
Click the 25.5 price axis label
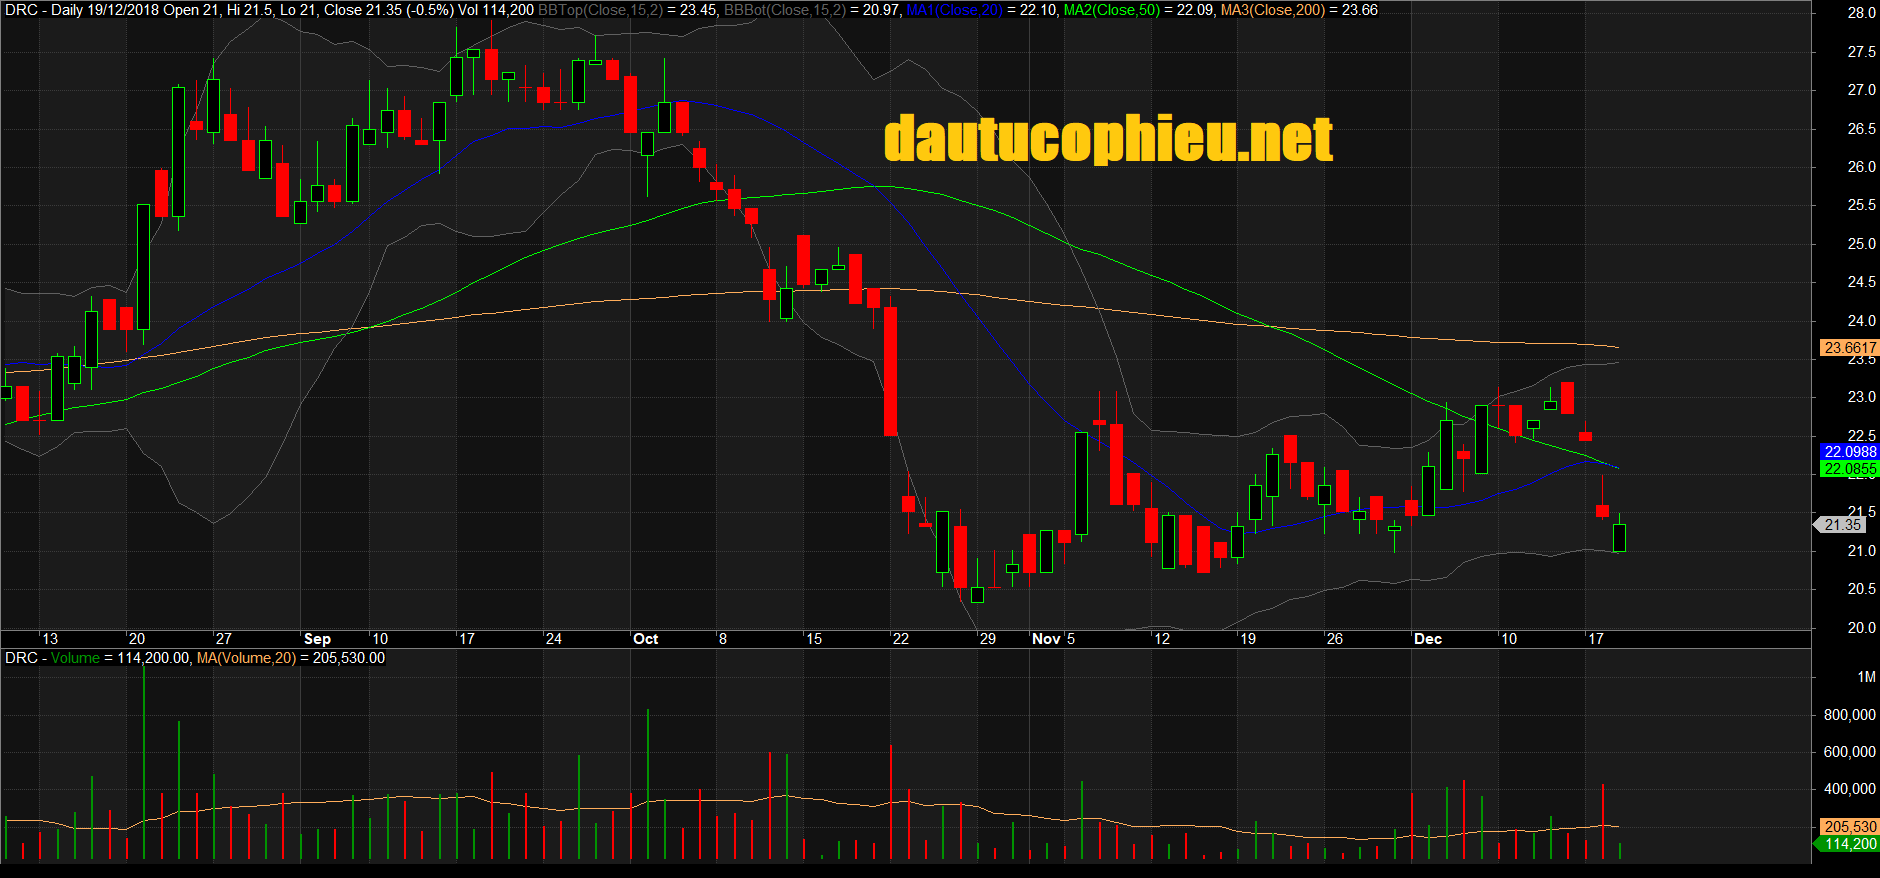pyautogui.click(x=1861, y=205)
